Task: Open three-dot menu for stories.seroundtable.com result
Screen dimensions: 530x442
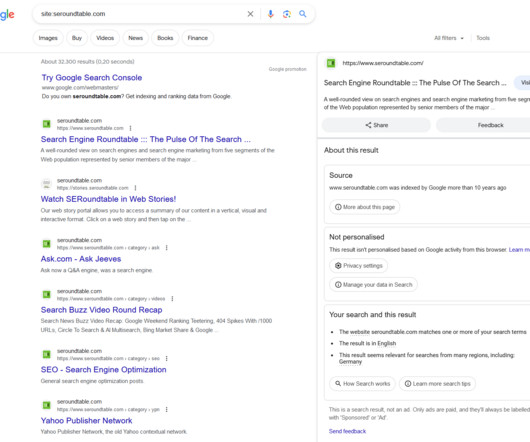Action: [x=135, y=188]
